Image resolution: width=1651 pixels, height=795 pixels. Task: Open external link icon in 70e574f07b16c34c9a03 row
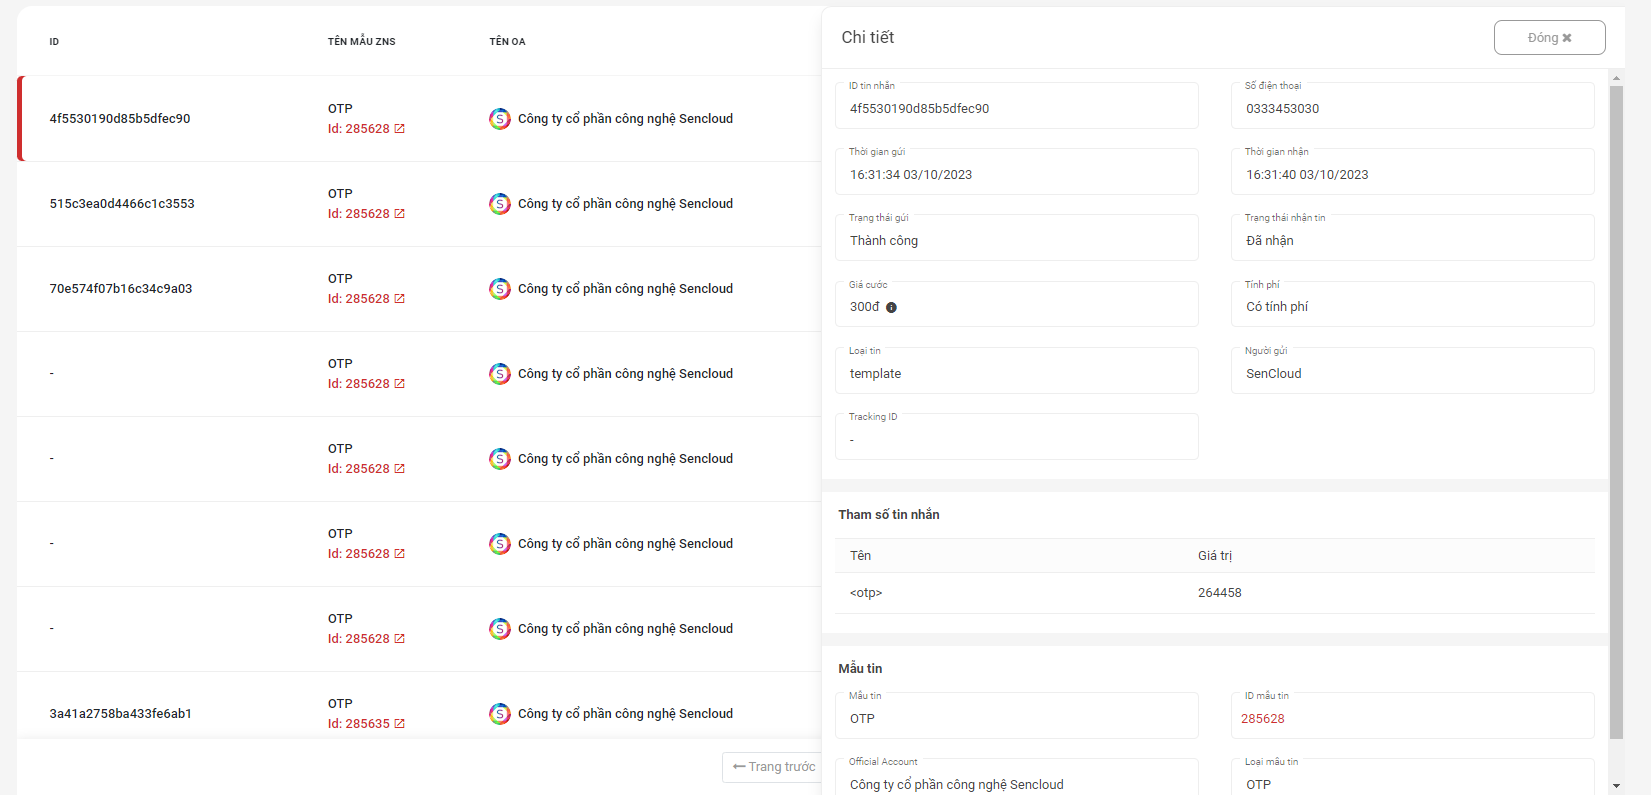400,299
